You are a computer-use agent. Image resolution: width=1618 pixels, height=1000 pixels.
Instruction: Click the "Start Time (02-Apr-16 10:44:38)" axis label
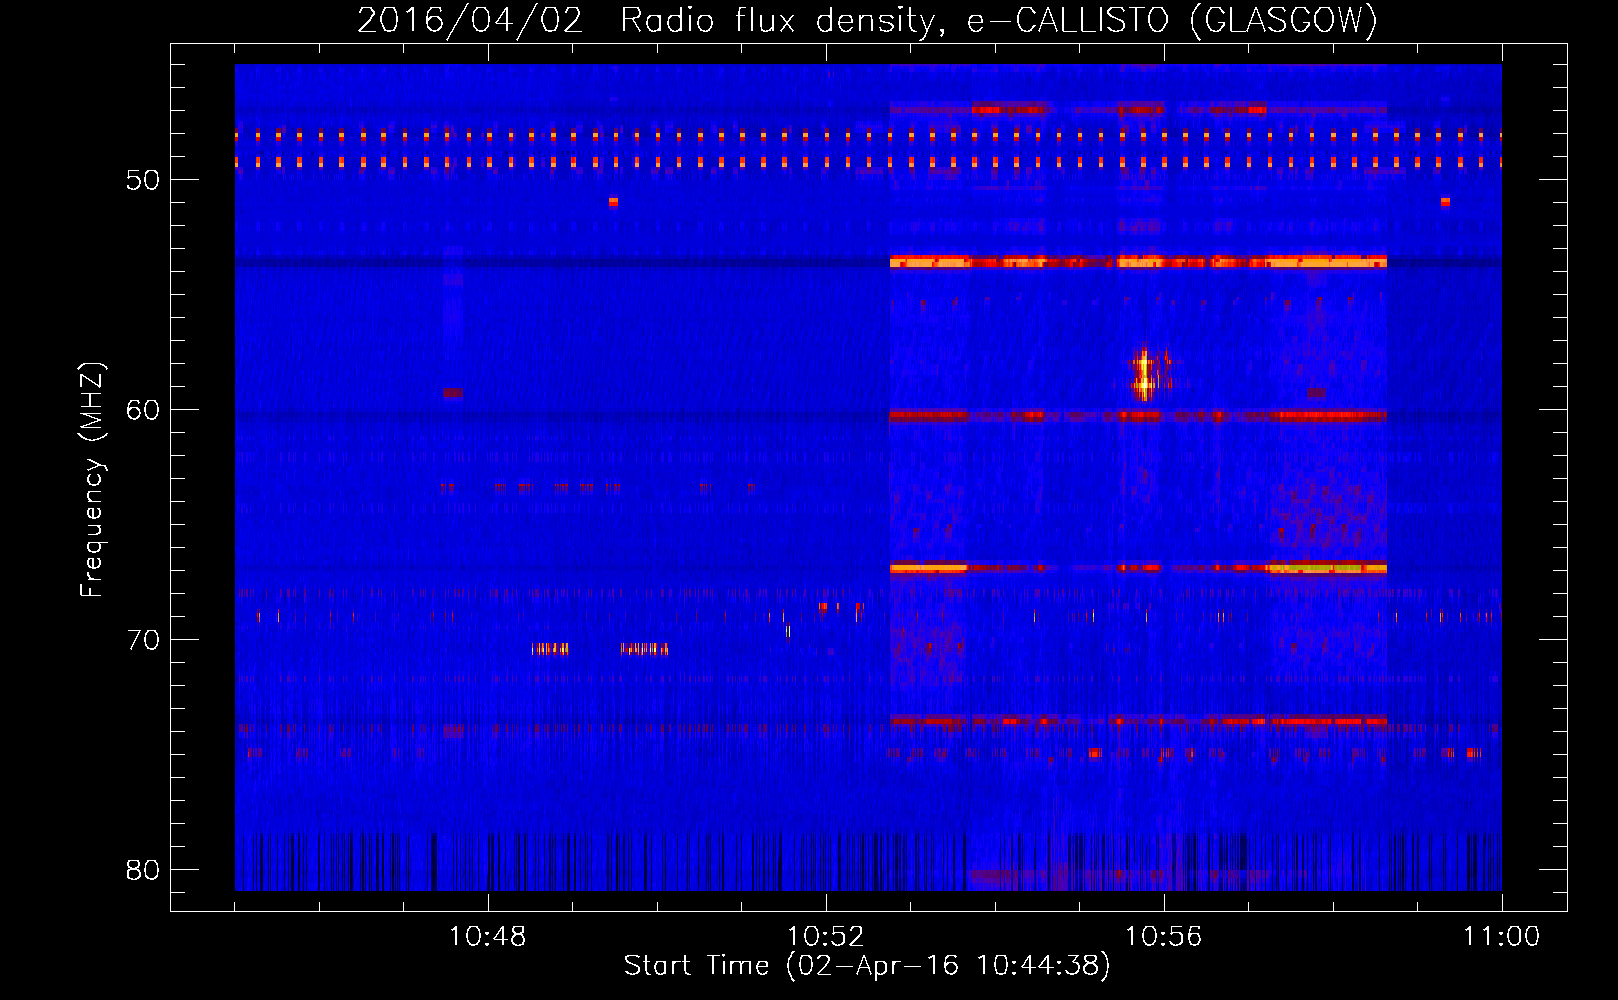[x=867, y=966]
